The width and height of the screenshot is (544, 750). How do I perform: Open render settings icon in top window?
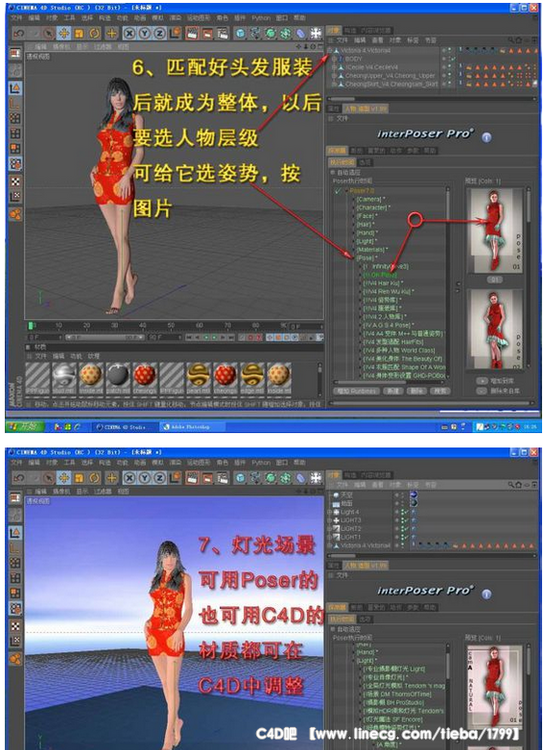point(222,33)
